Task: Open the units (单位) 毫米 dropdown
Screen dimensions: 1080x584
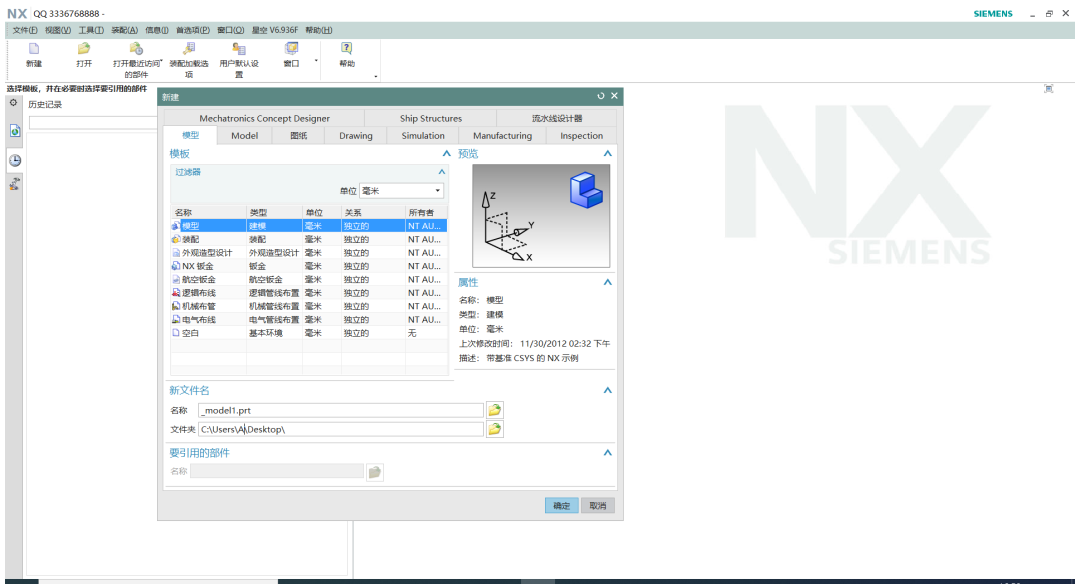Action: pyautogui.click(x=402, y=191)
